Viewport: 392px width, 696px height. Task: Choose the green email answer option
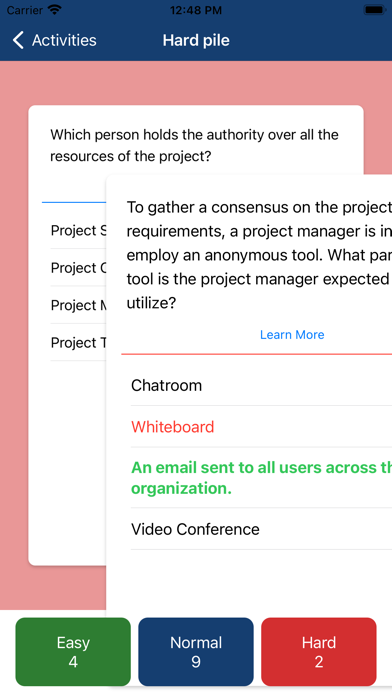(x=261, y=478)
